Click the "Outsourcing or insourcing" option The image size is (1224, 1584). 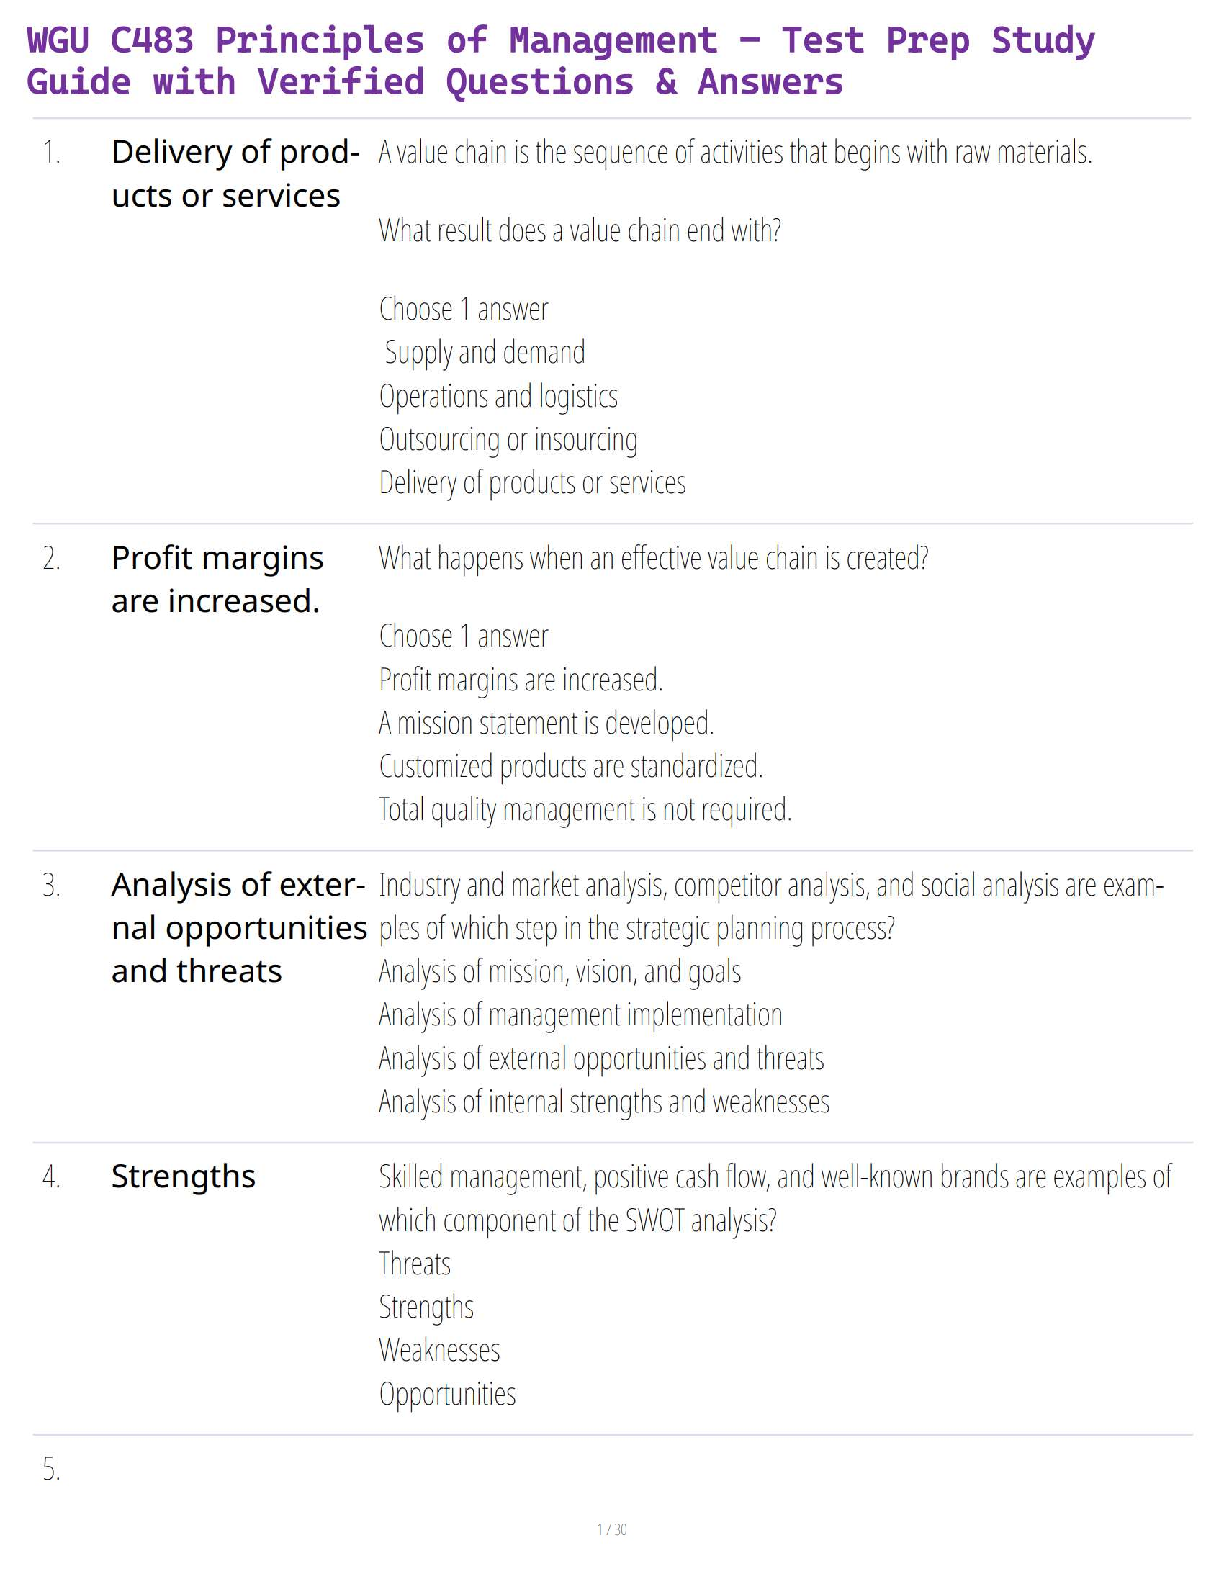[508, 440]
